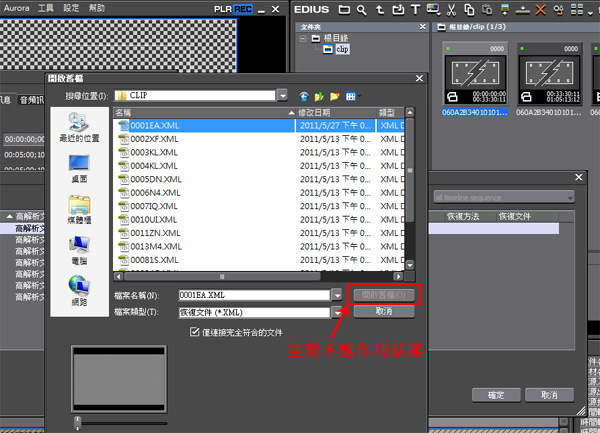Open the 設定 menu in Aurora
Image resolution: width=600 pixels, height=433 pixels.
(x=71, y=8)
